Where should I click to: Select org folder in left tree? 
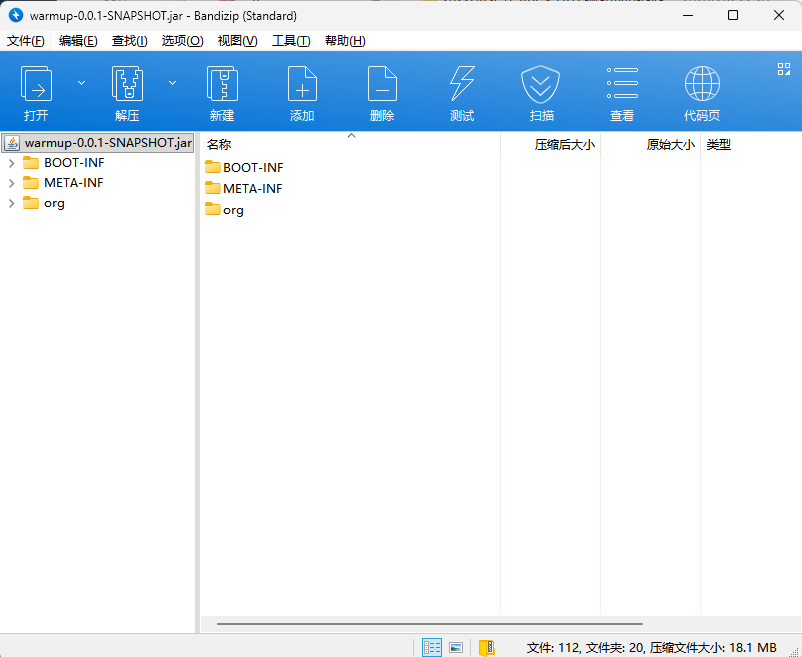pos(44,203)
